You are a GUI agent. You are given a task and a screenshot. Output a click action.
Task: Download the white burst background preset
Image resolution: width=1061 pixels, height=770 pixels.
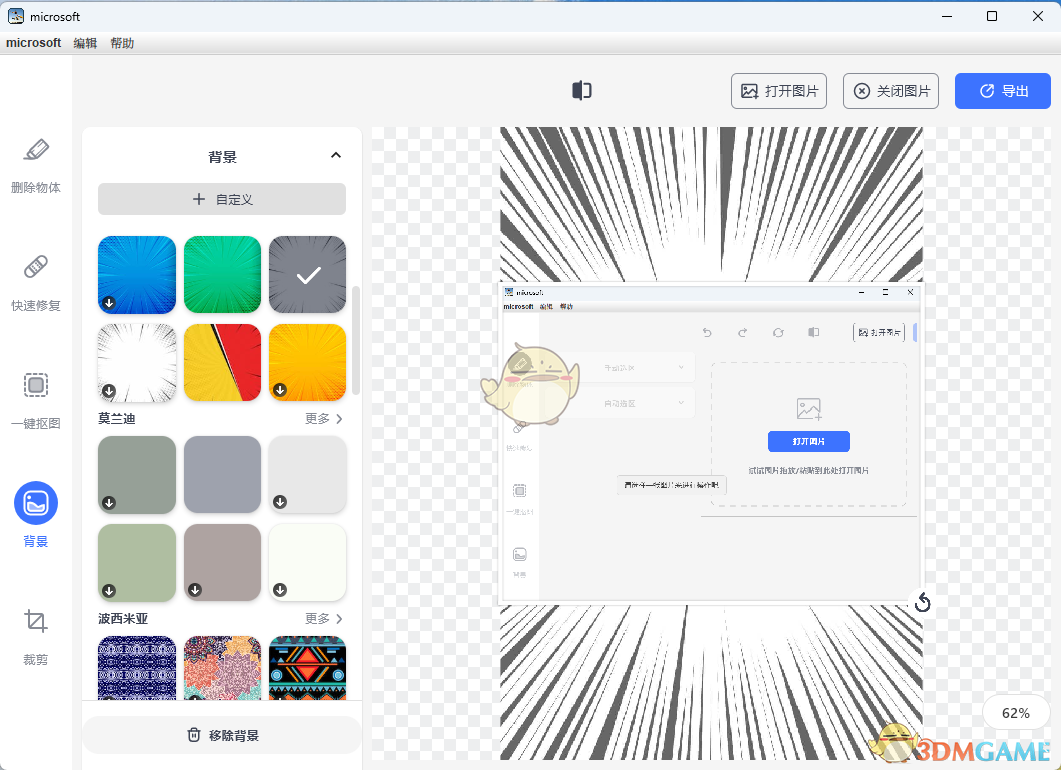click(x=110, y=393)
